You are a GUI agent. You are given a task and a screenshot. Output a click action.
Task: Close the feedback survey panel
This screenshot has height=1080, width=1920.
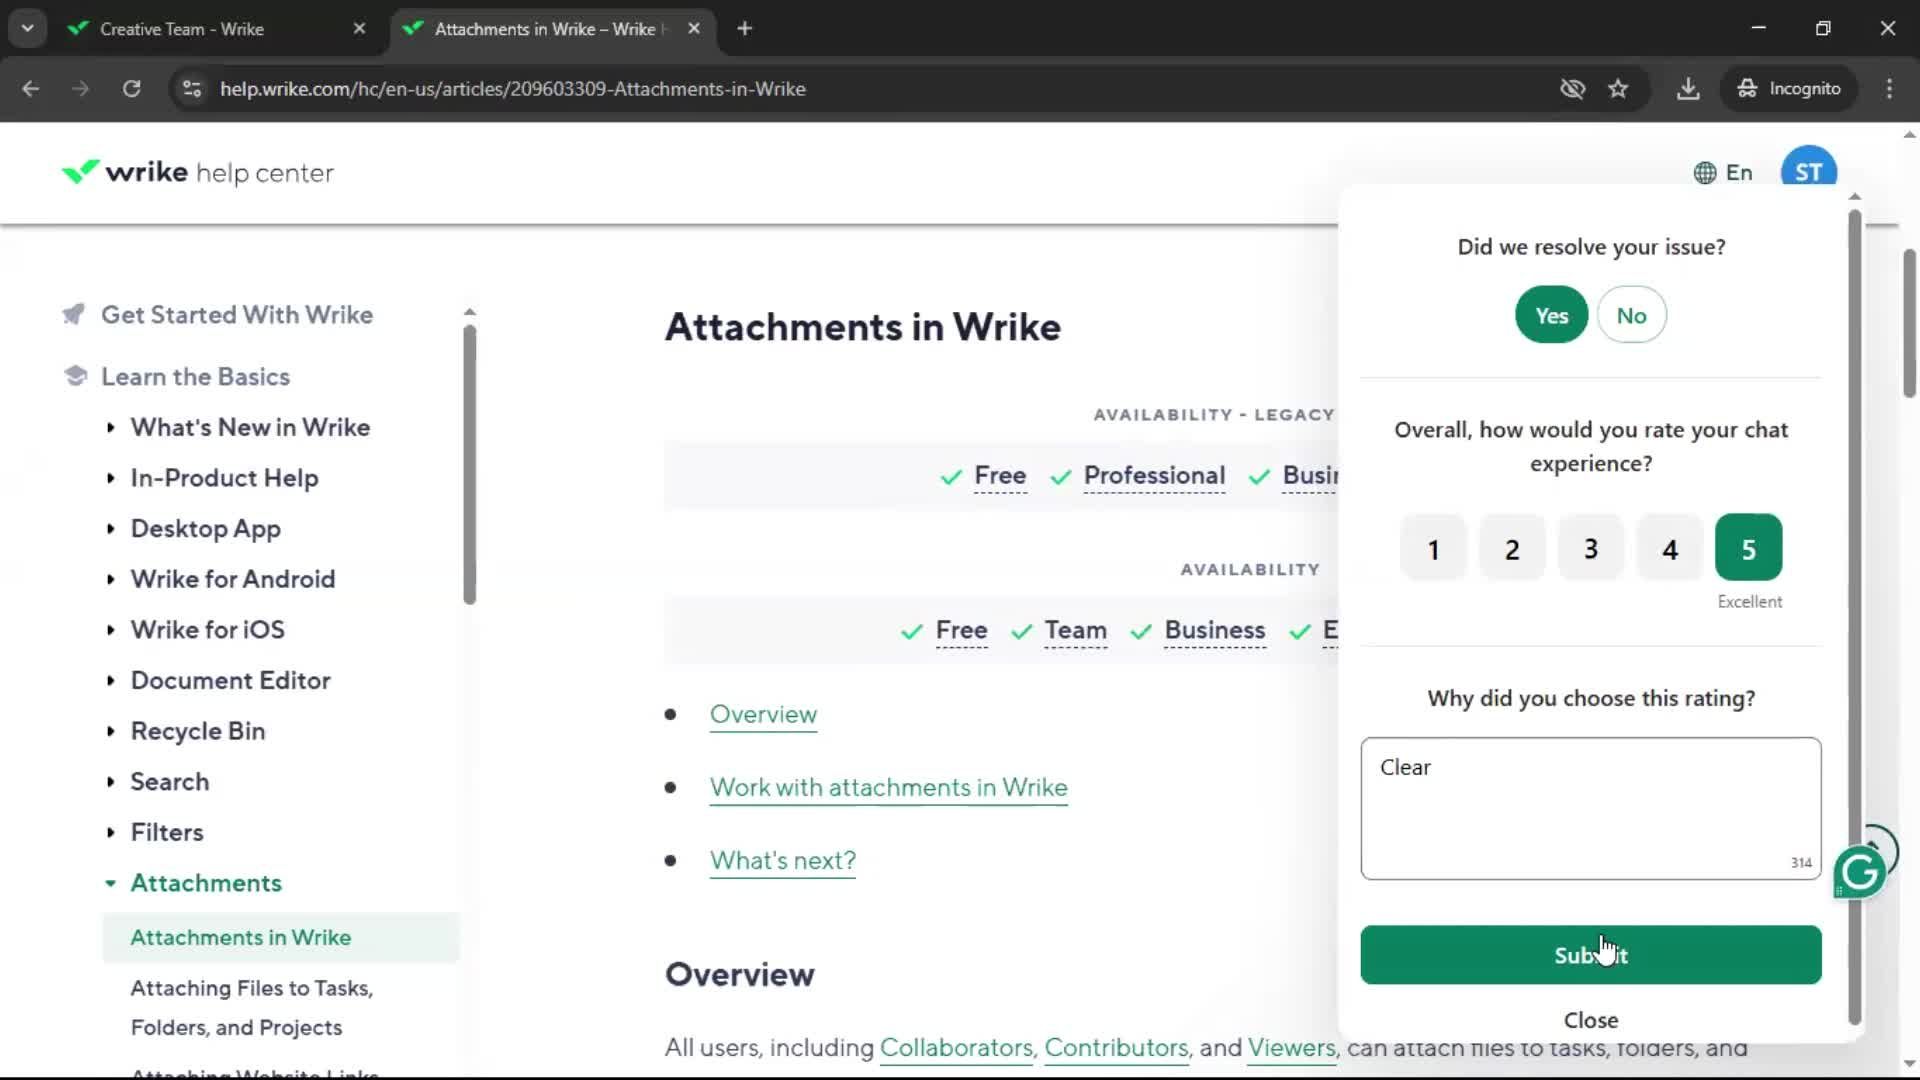(x=1590, y=1020)
